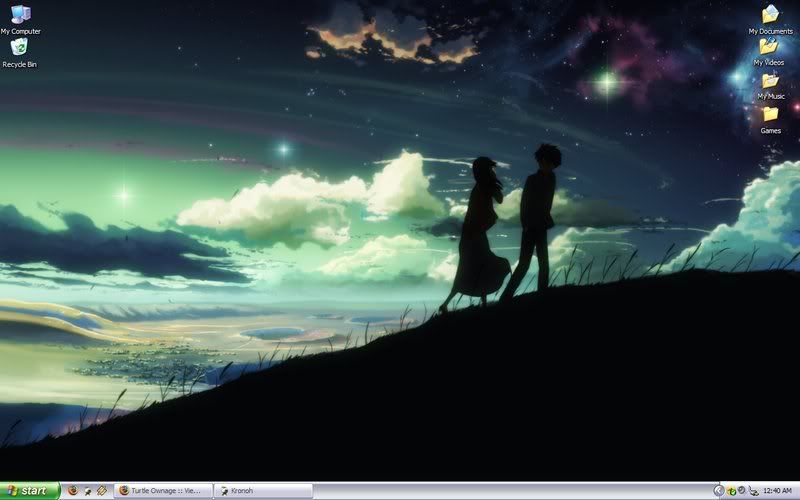Image resolution: width=800 pixels, height=500 pixels.
Task: Select the Recycle Bin icon
Action: click(19, 48)
